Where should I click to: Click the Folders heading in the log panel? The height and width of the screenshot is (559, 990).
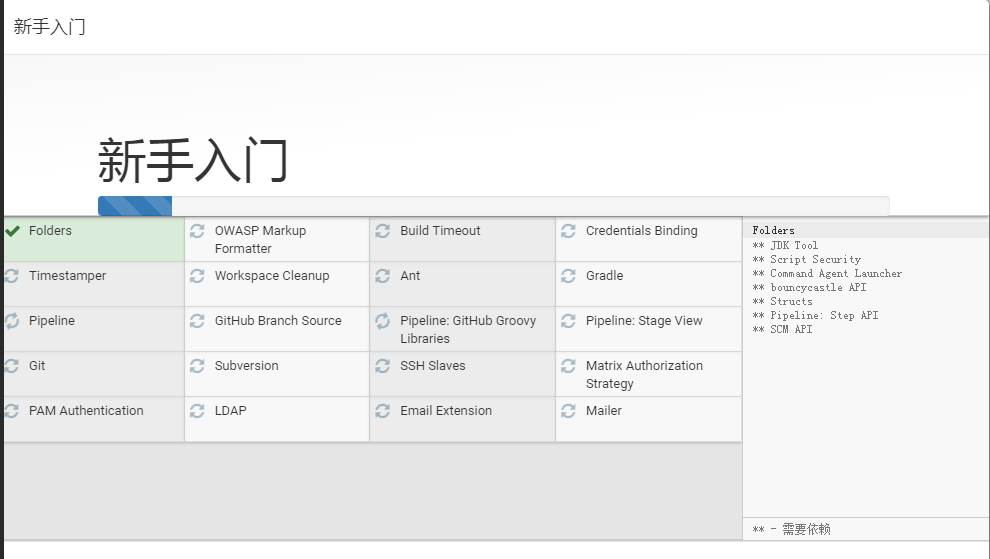[x=773, y=231]
